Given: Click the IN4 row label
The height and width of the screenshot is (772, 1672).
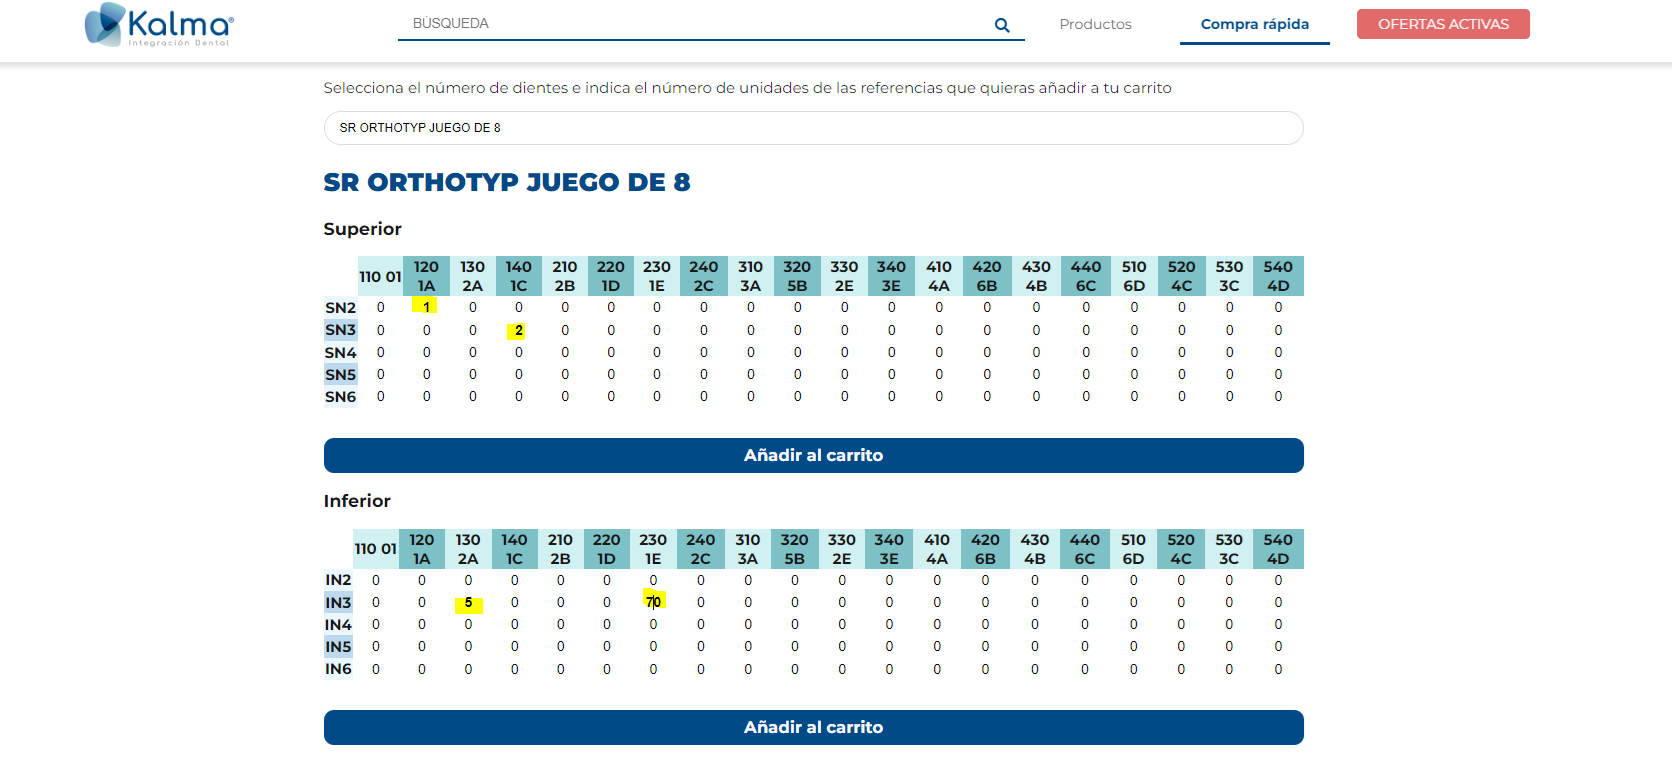Looking at the screenshot, I should [x=338, y=624].
